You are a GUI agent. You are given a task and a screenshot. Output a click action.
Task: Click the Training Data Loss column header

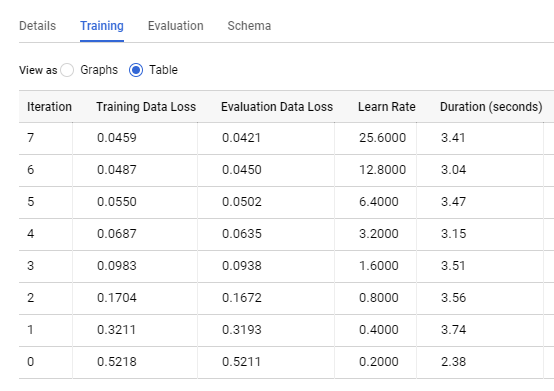146,107
